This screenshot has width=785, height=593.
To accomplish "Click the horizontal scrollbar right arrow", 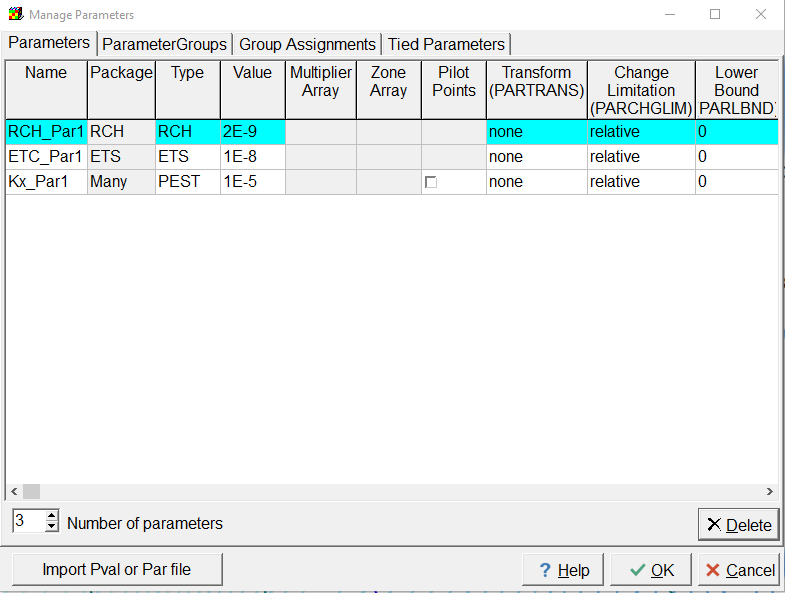I will [770, 492].
